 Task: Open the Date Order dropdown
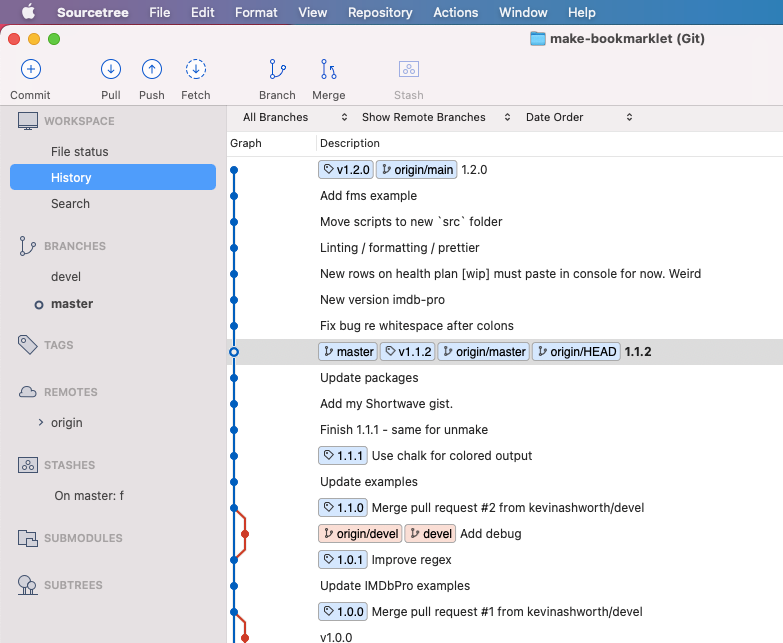pos(579,117)
